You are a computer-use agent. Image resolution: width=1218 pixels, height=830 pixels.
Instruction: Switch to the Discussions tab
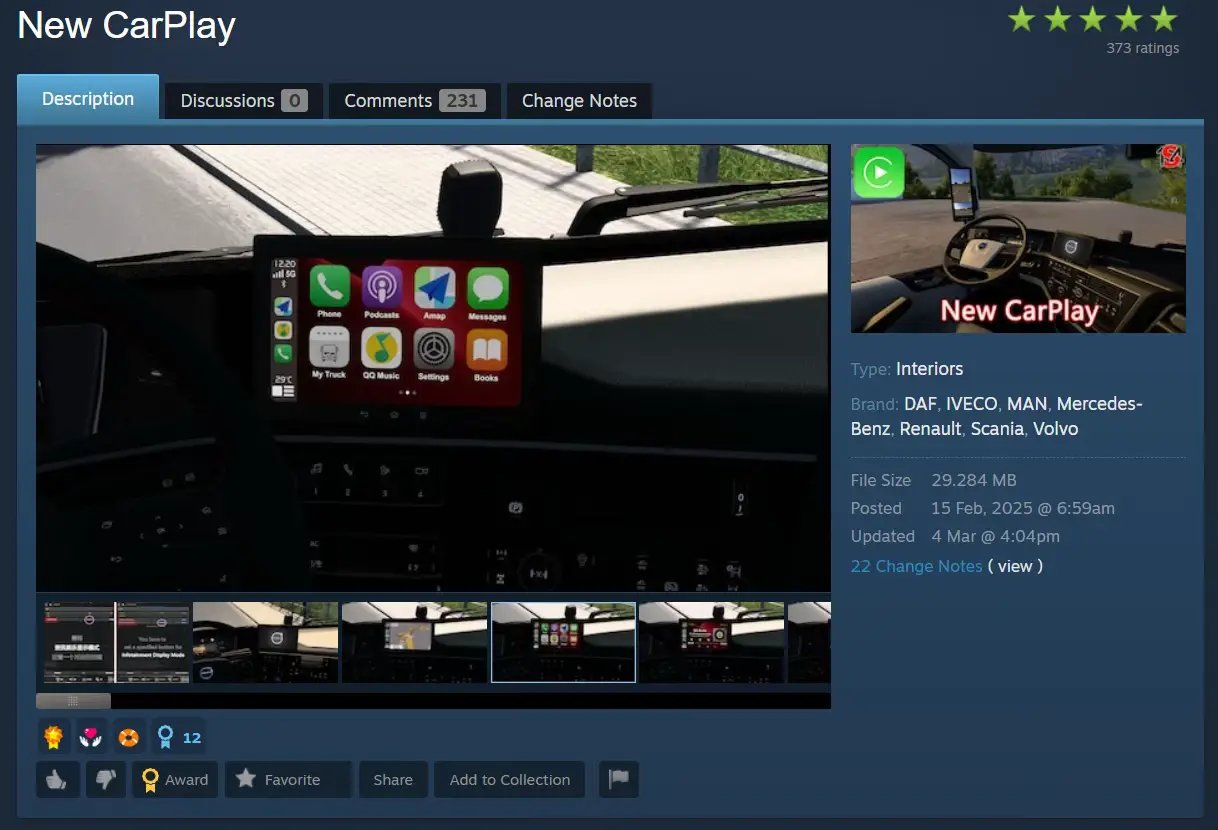(x=243, y=101)
